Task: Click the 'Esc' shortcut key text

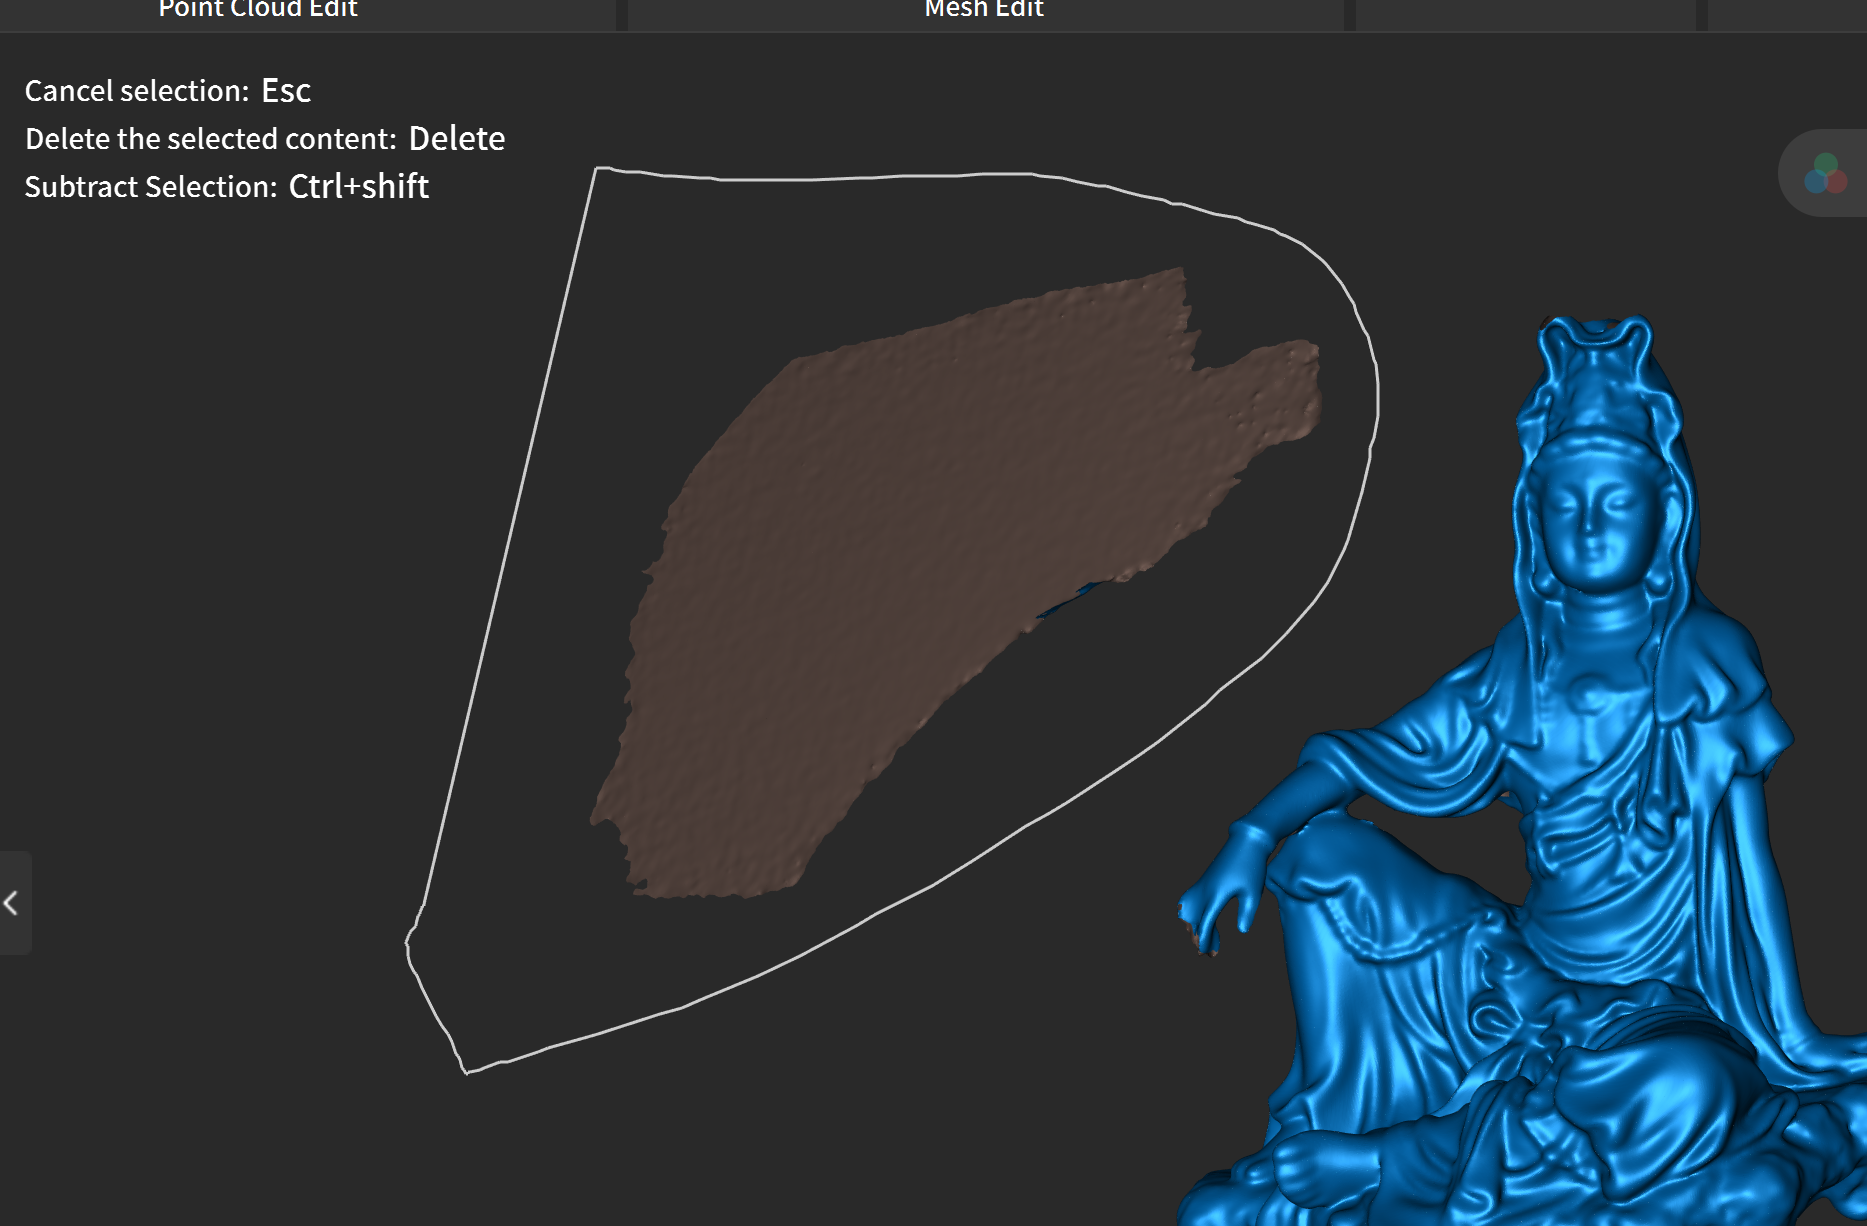Action: (286, 91)
